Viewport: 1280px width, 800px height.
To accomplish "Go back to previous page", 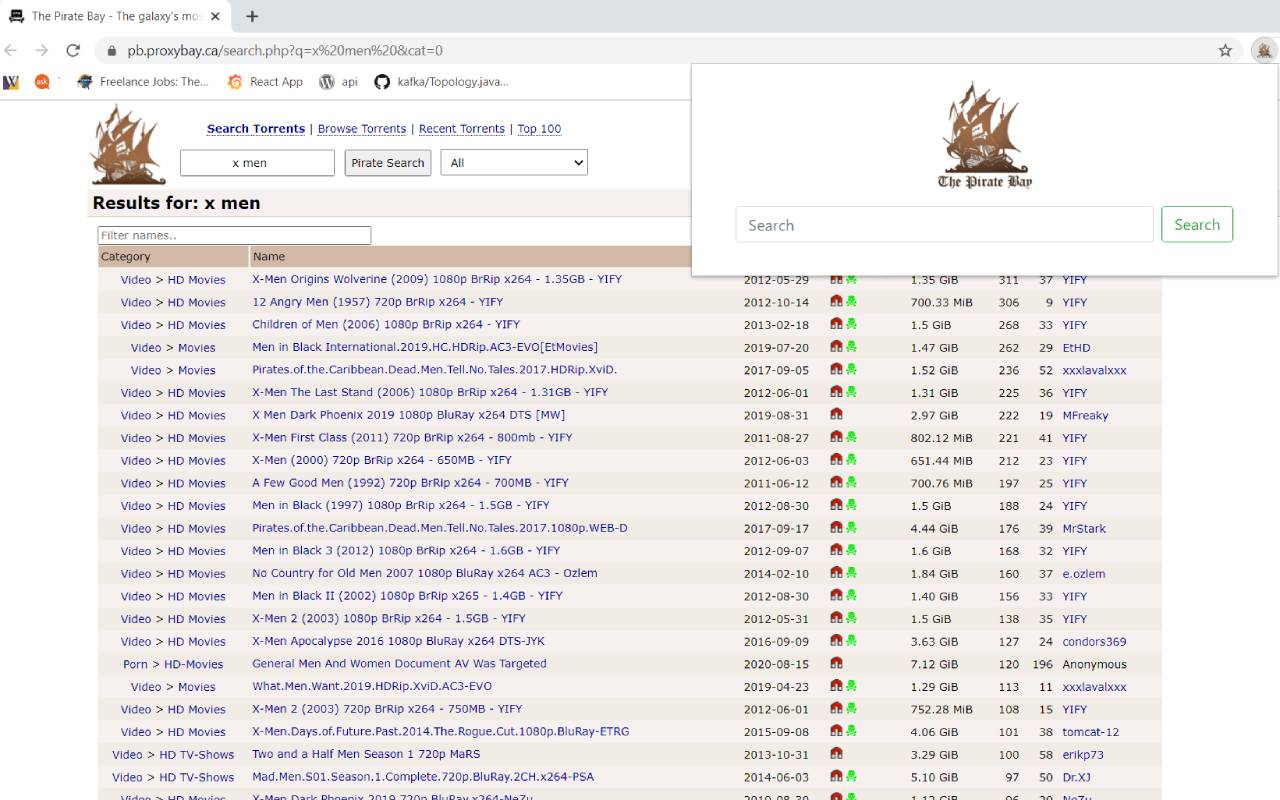I will click(x=11, y=50).
